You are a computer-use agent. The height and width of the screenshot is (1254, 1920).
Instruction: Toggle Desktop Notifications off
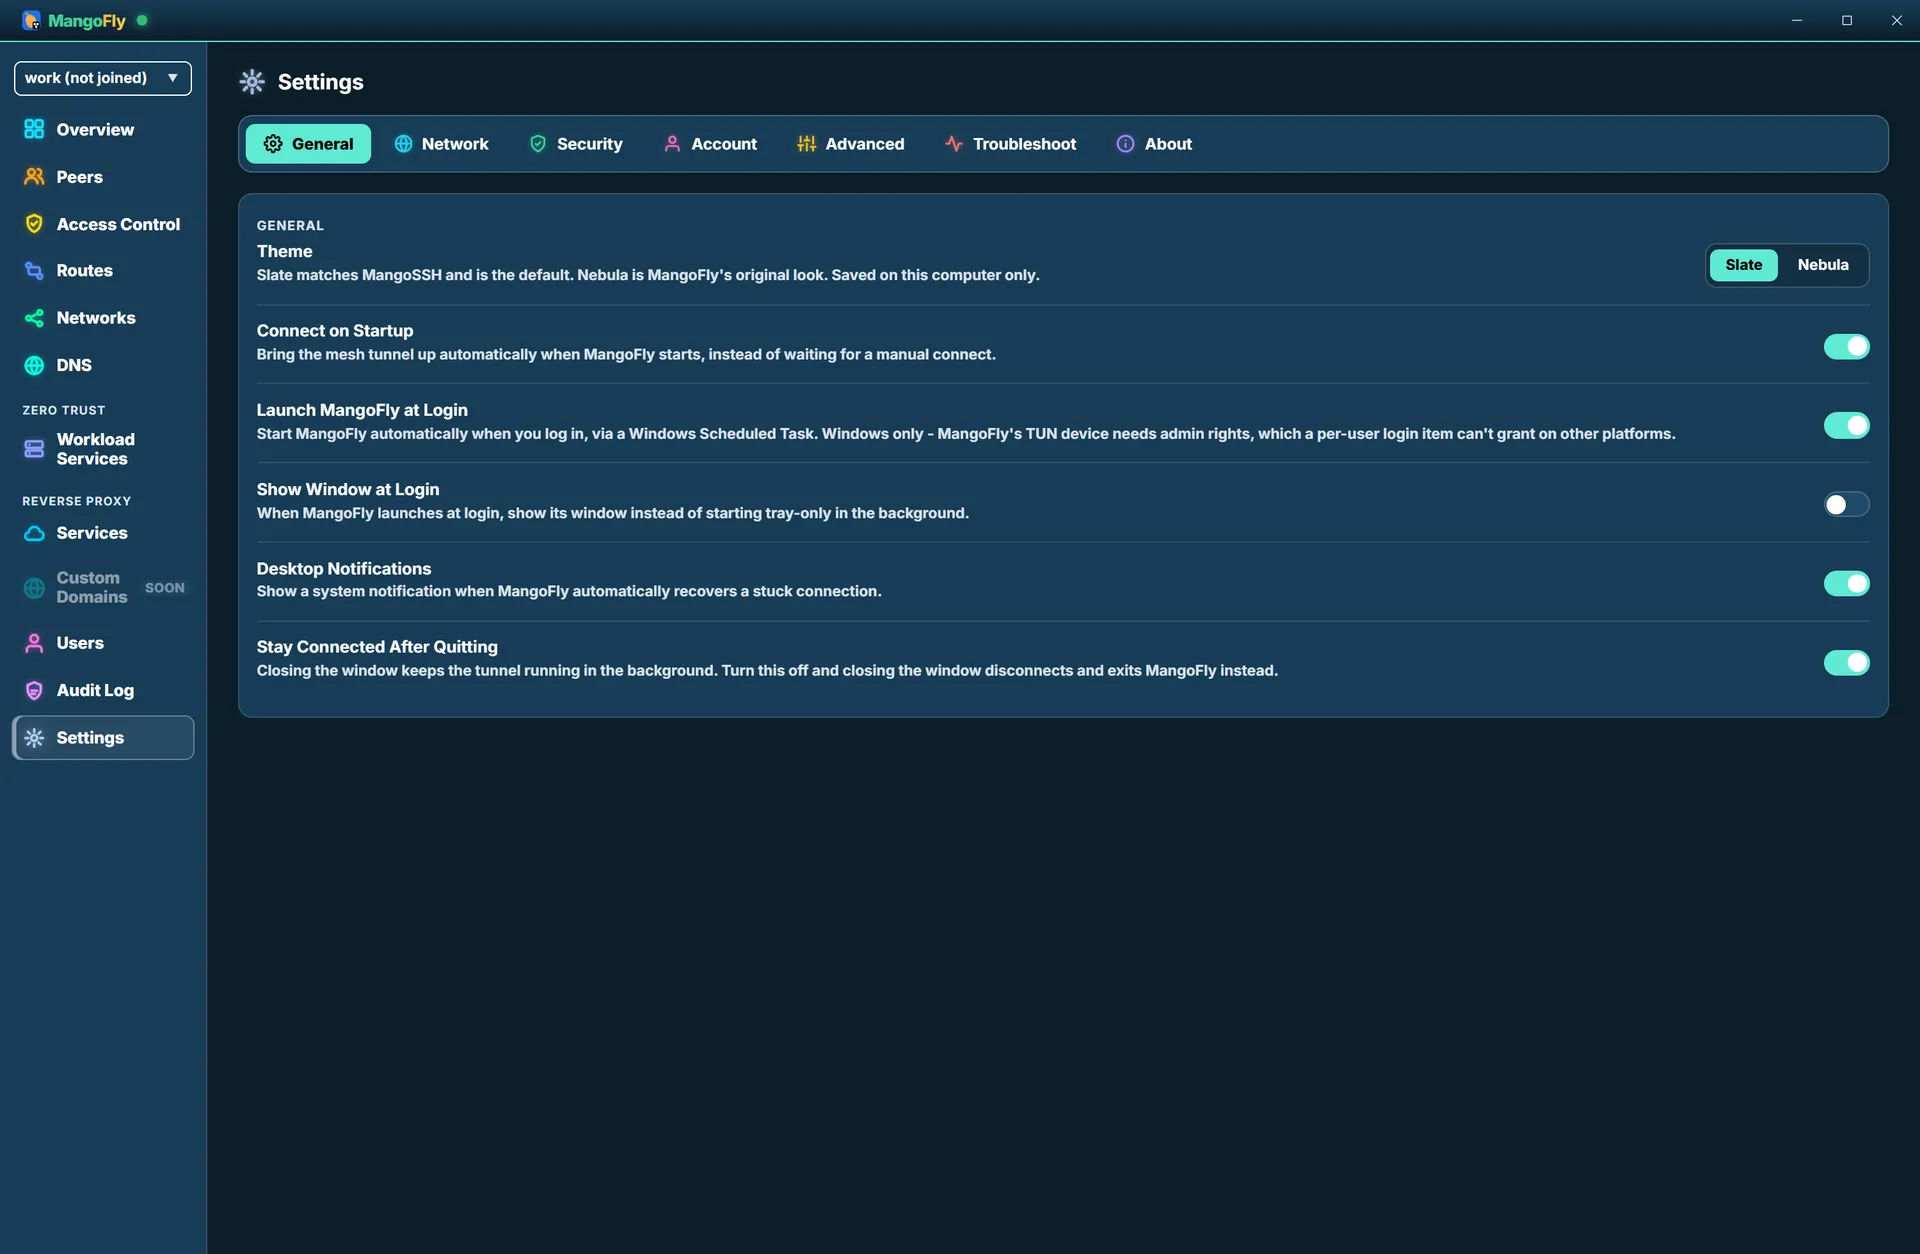(1846, 583)
